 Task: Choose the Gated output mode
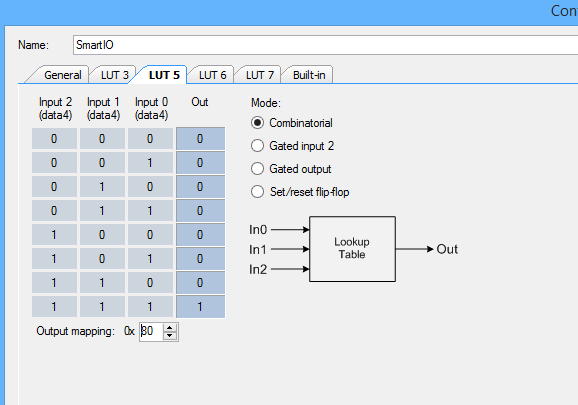(x=257, y=169)
